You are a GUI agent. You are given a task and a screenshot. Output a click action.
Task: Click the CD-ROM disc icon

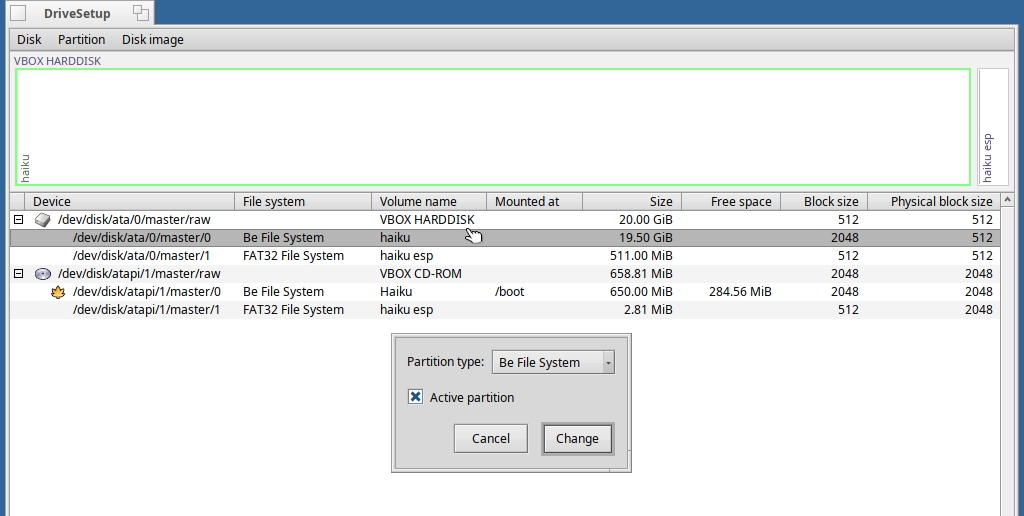pyautogui.click(x=42, y=274)
